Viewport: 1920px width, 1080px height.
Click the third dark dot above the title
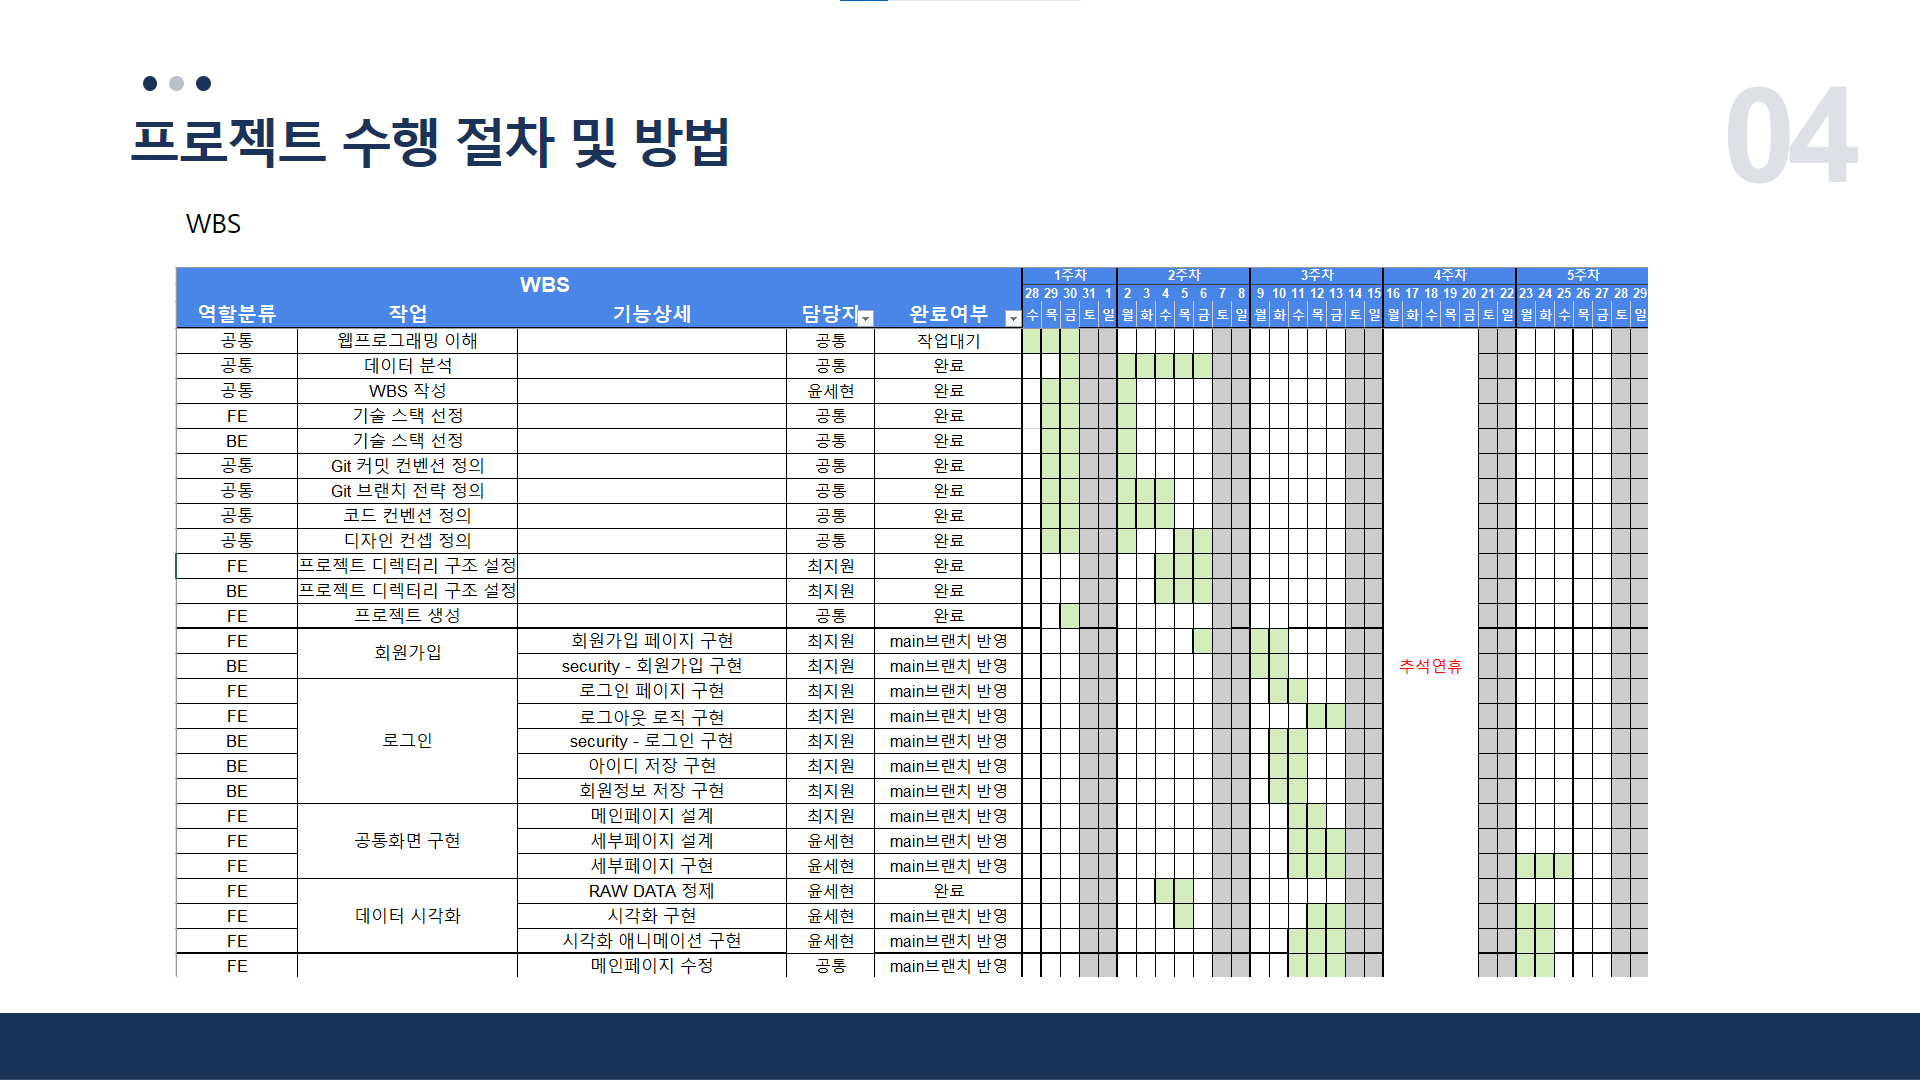(x=203, y=83)
